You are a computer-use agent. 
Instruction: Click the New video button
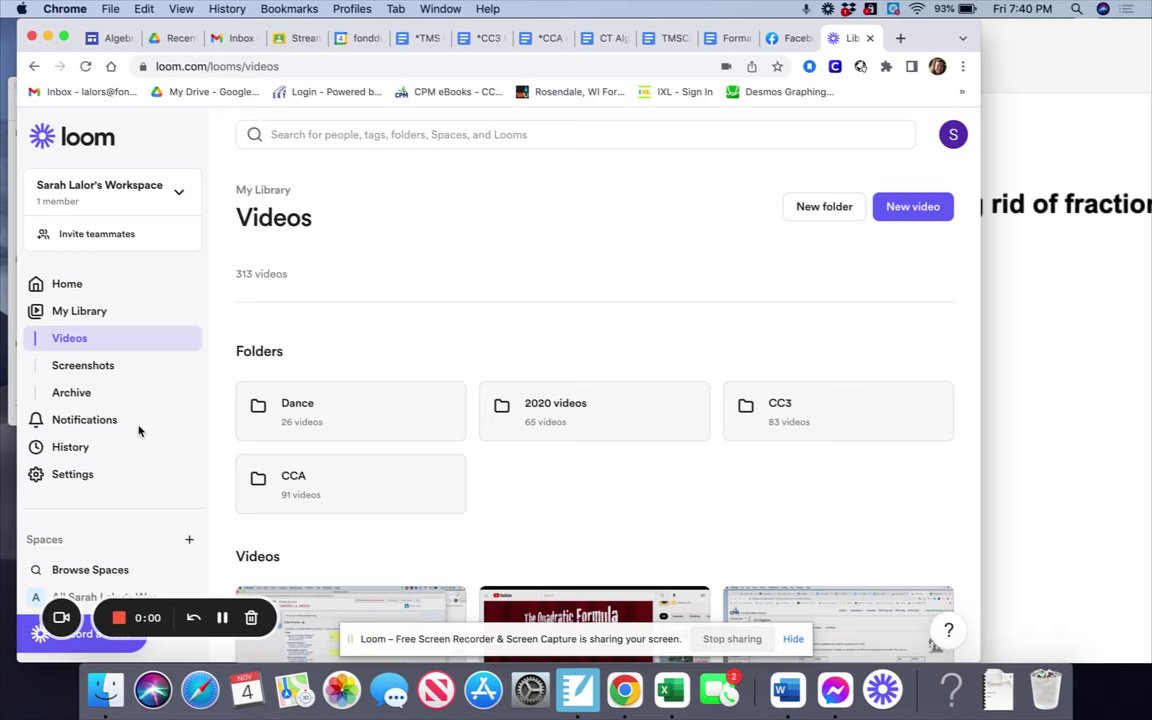pos(912,206)
